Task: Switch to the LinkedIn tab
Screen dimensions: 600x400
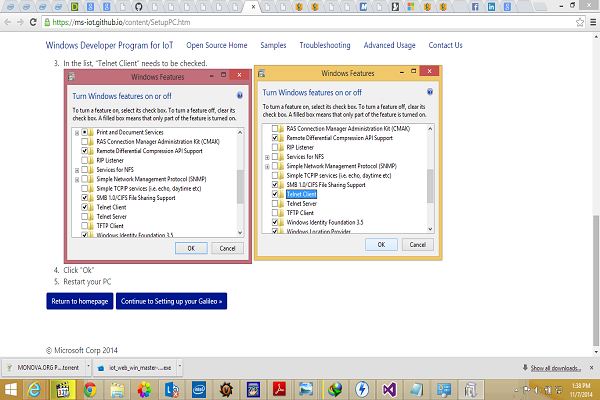Action: tap(491, 7)
